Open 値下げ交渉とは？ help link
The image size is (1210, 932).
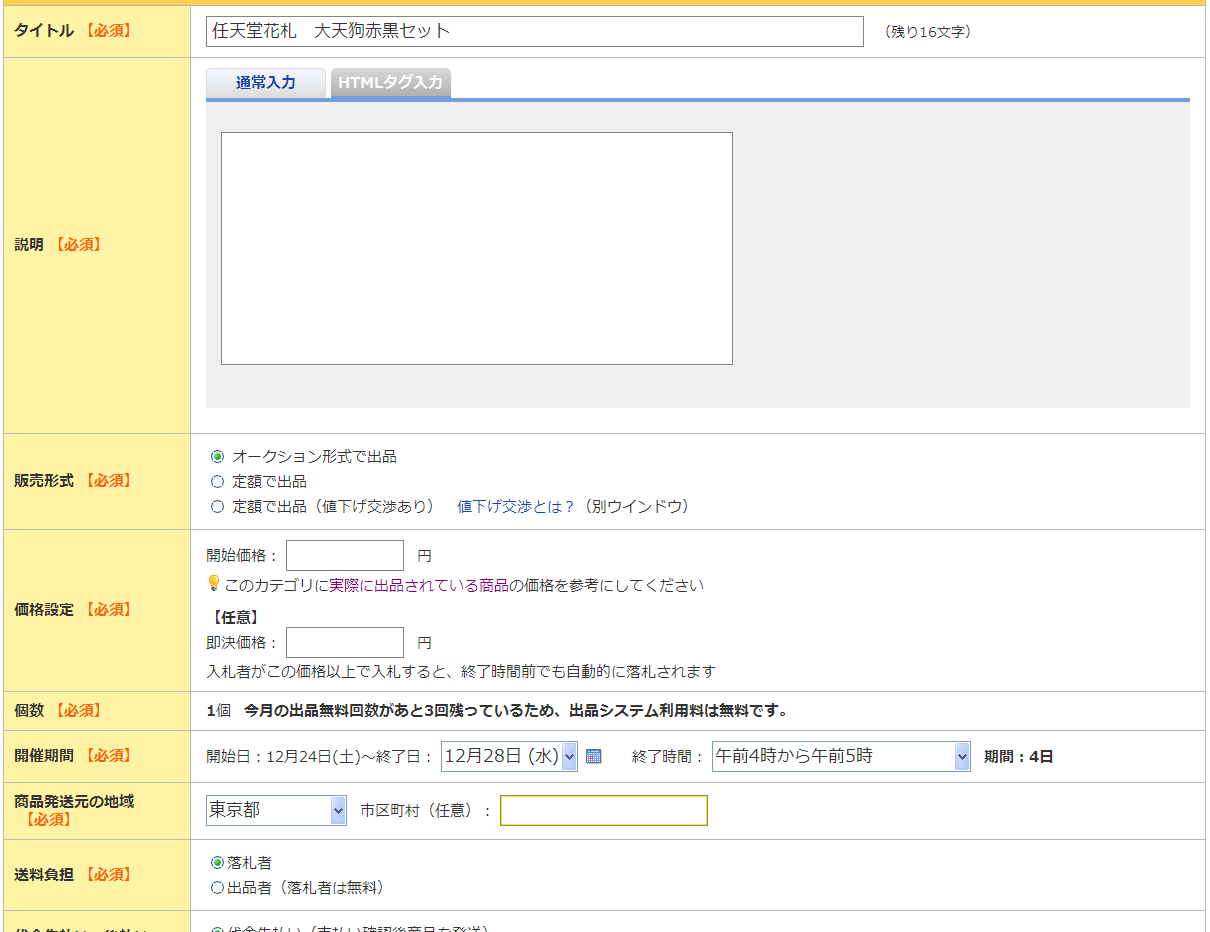[x=516, y=506]
